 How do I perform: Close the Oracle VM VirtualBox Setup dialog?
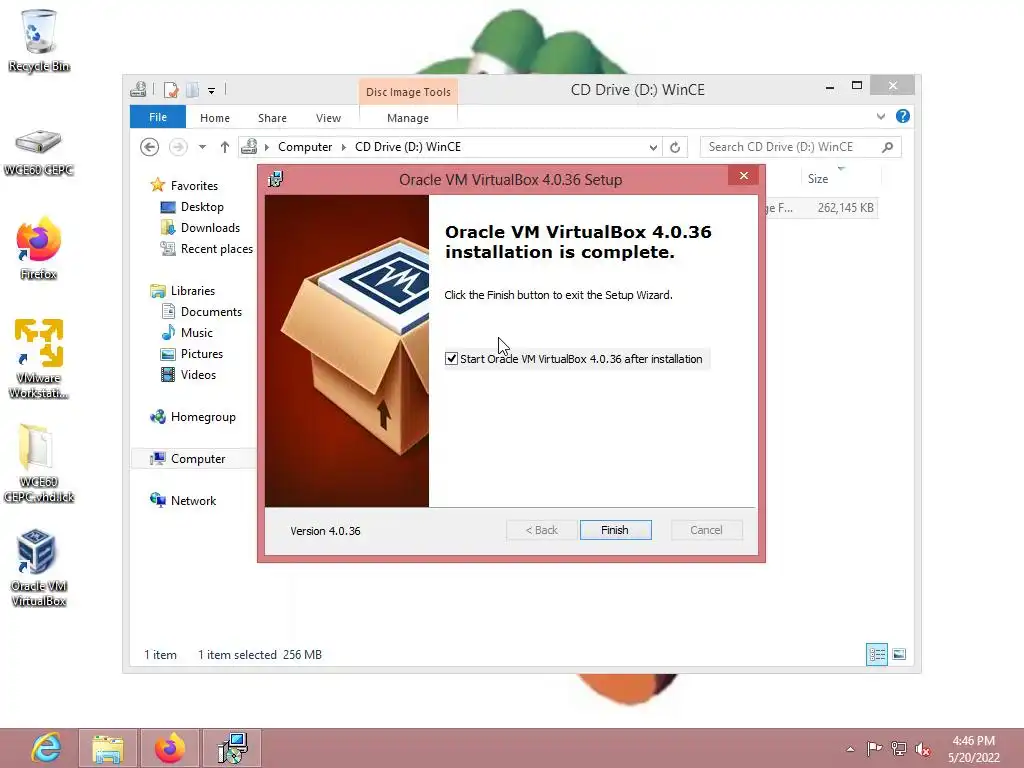[x=743, y=176]
